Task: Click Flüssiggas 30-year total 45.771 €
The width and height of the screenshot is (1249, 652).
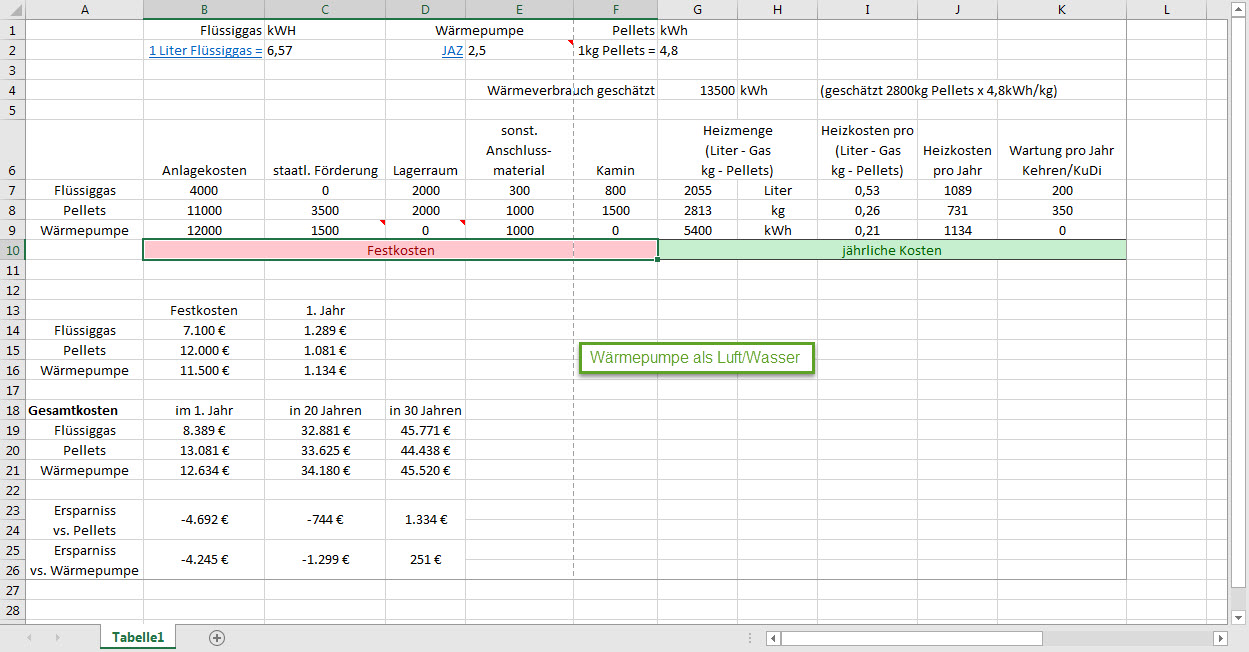Action: (x=425, y=430)
